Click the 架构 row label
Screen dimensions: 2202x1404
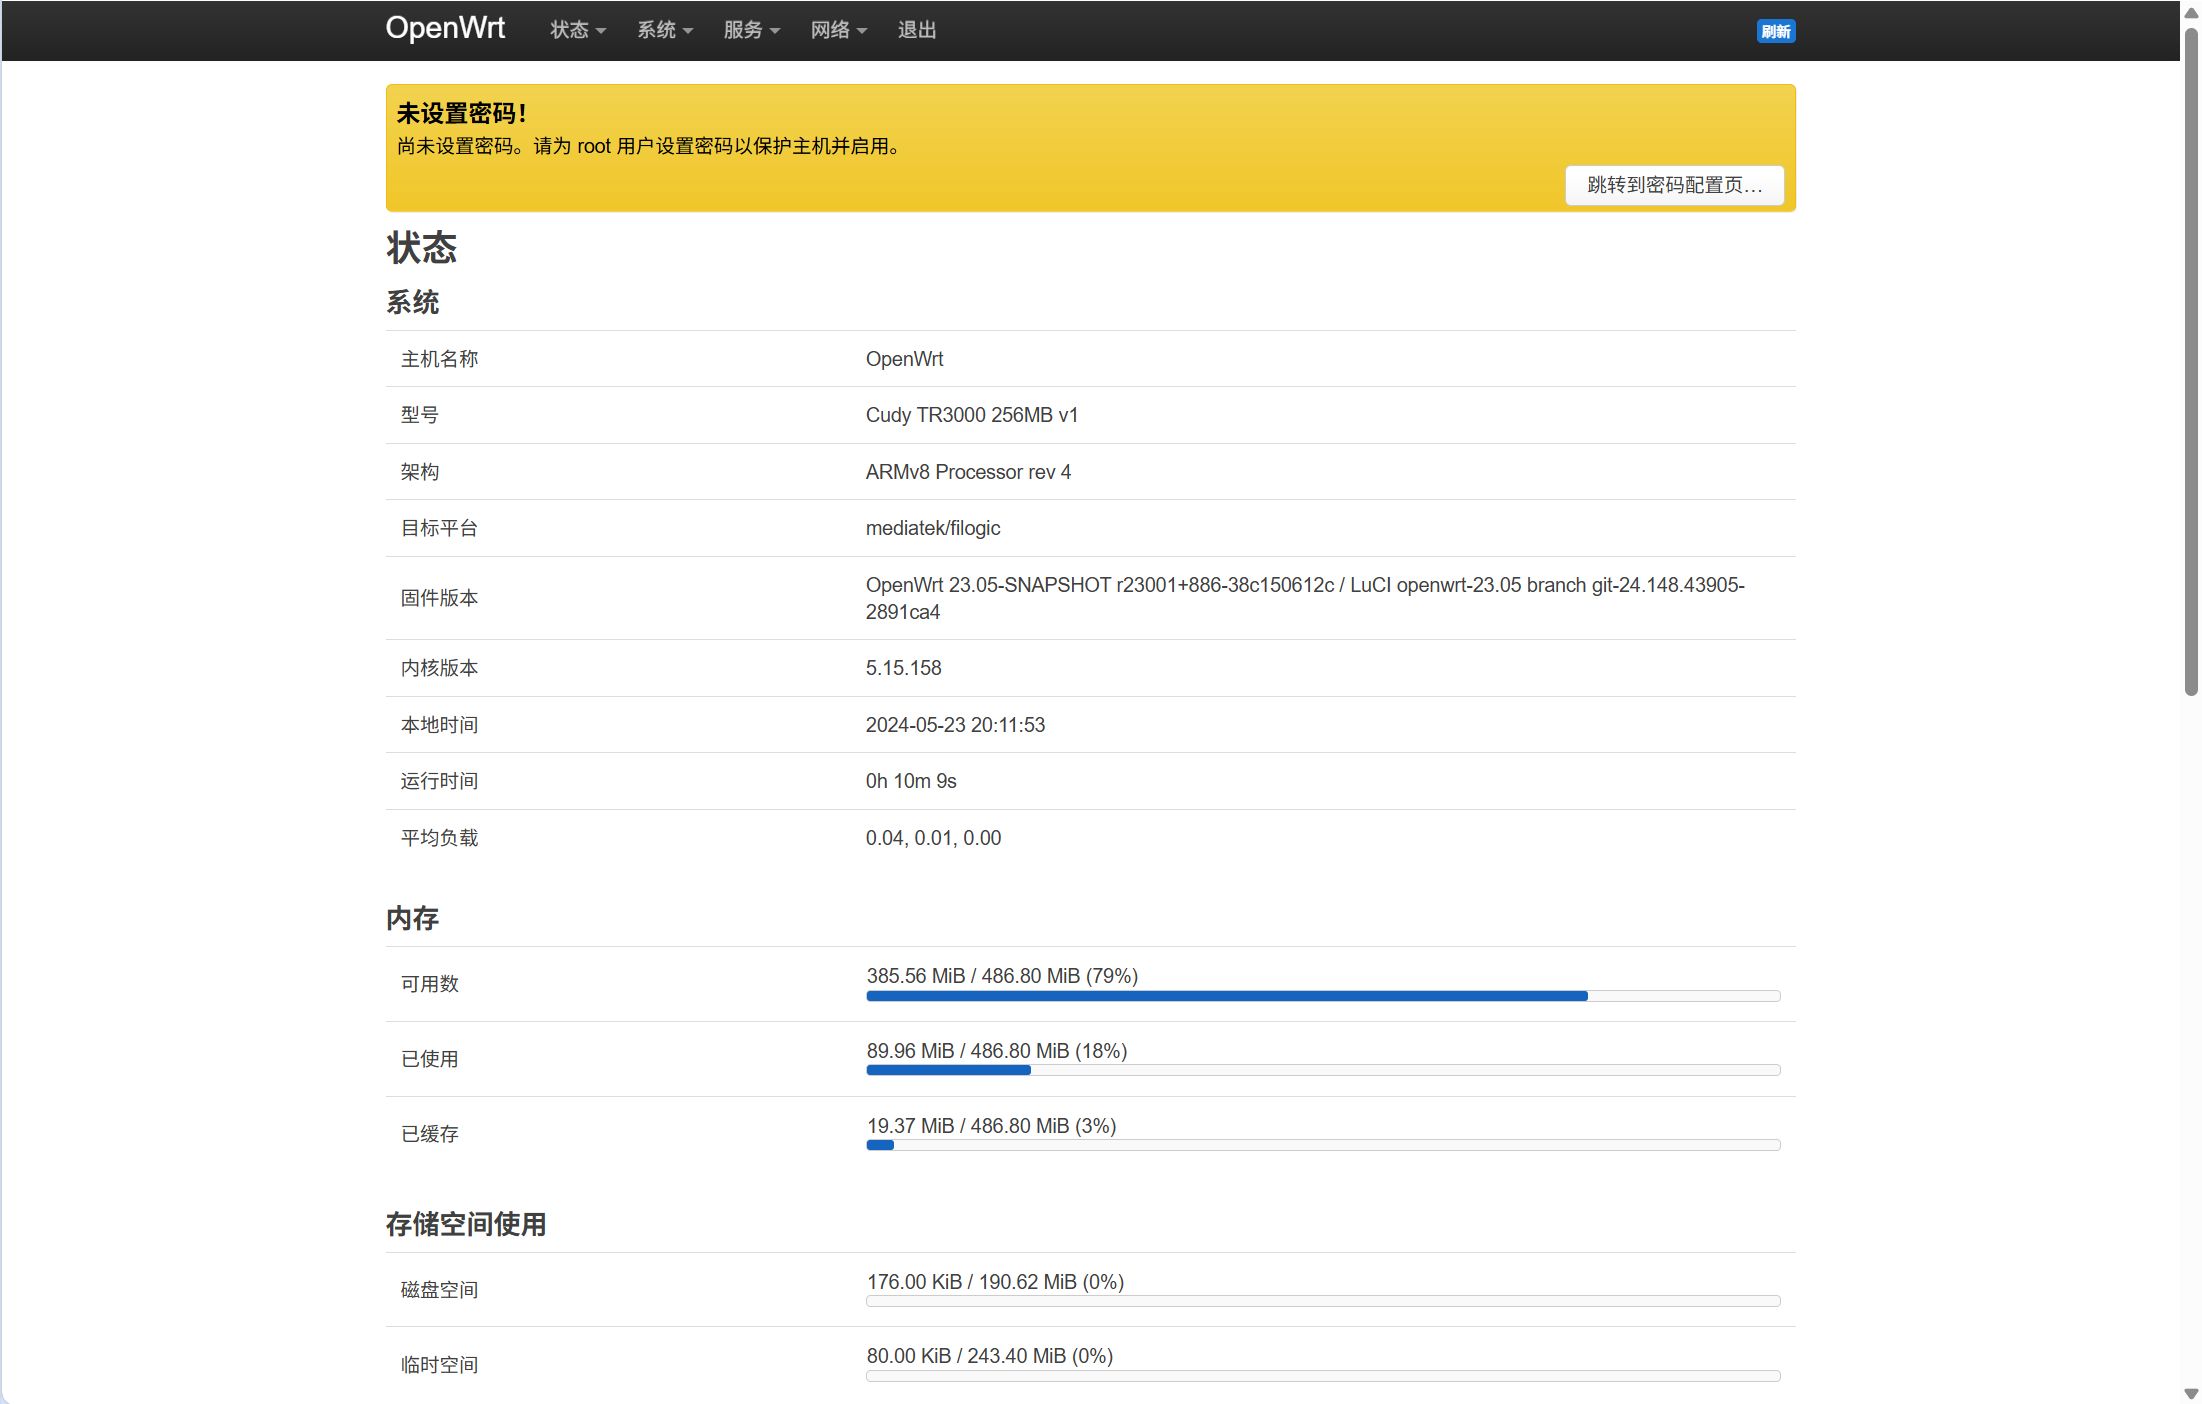pyautogui.click(x=420, y=472)
